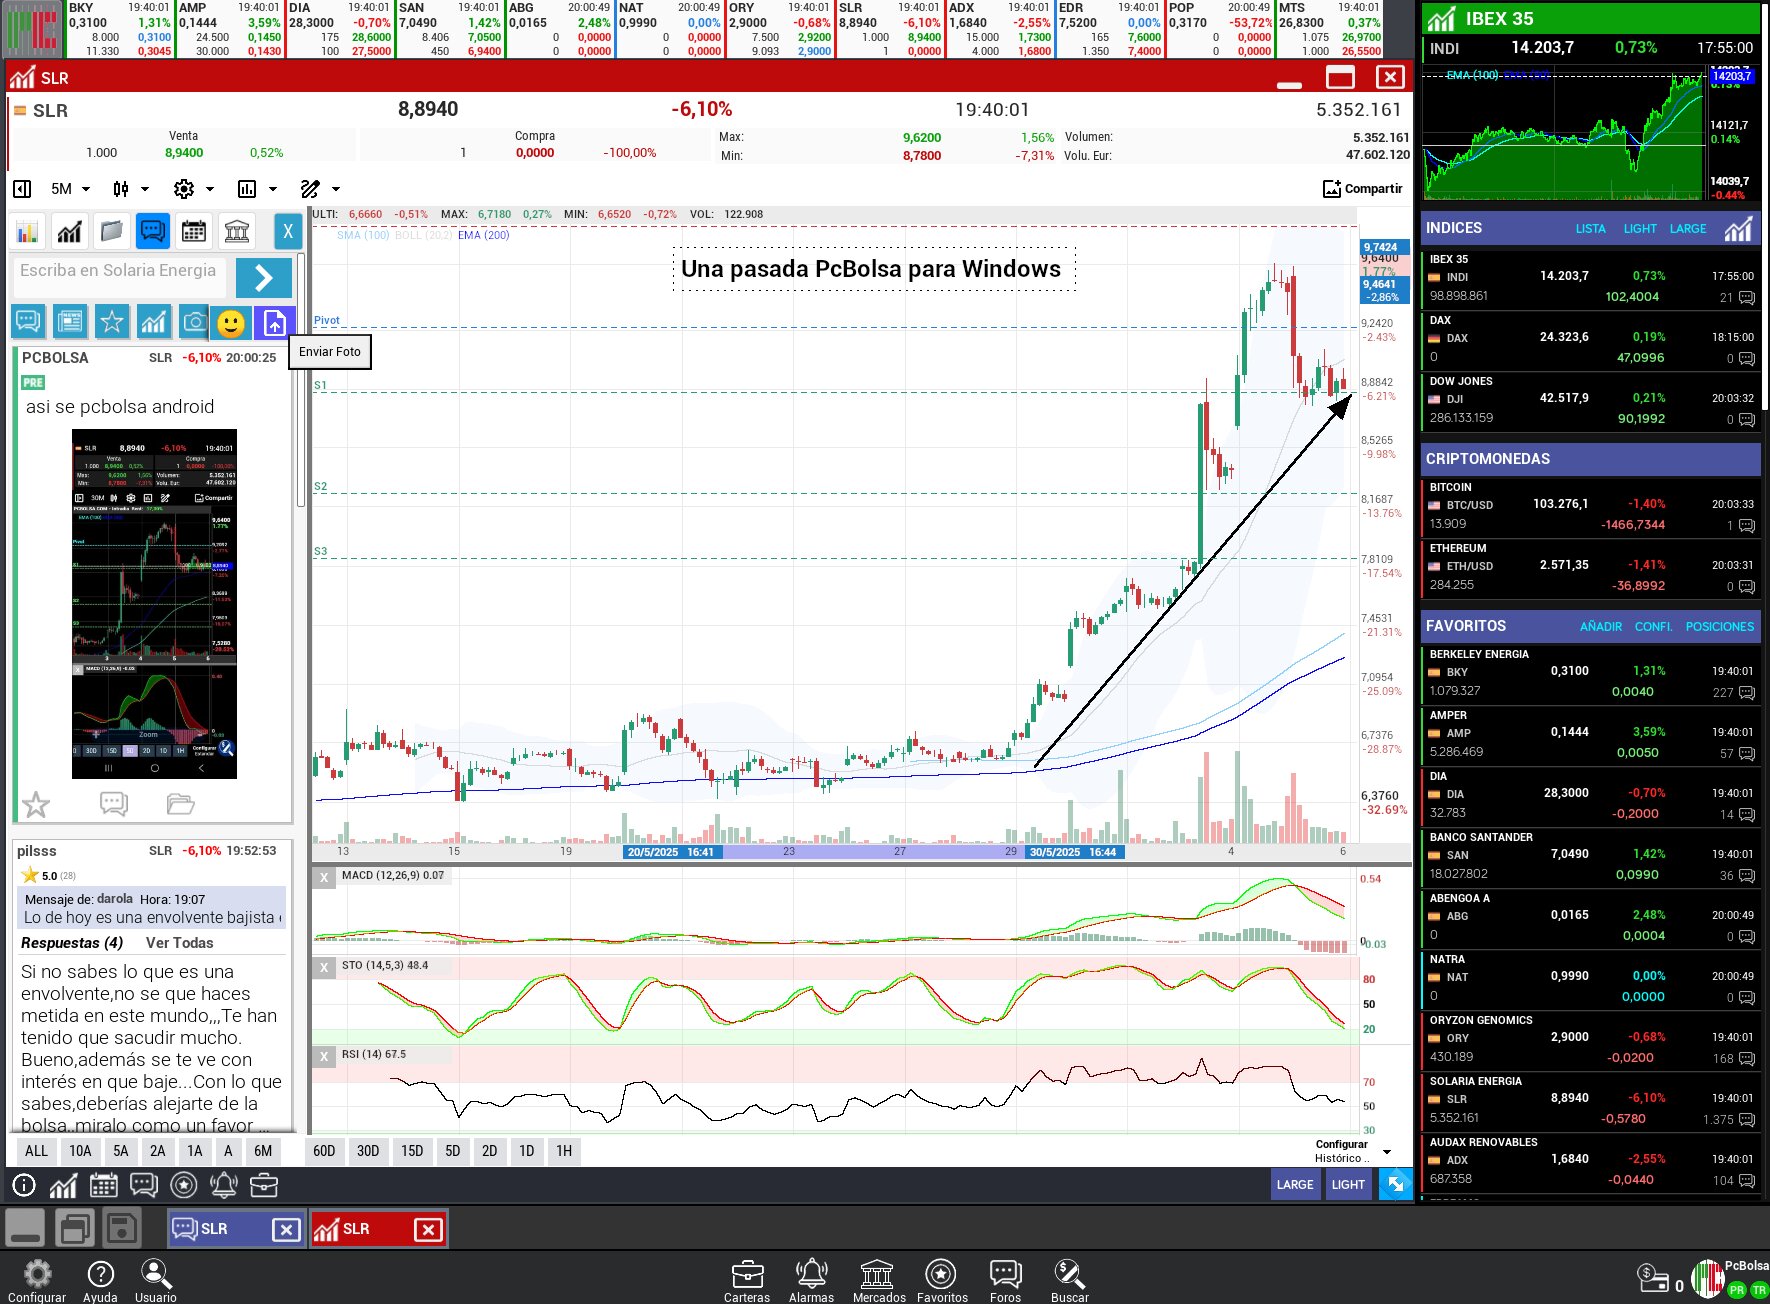
Task: Select the 10A history range button
Action: (x=80, y=1151)
